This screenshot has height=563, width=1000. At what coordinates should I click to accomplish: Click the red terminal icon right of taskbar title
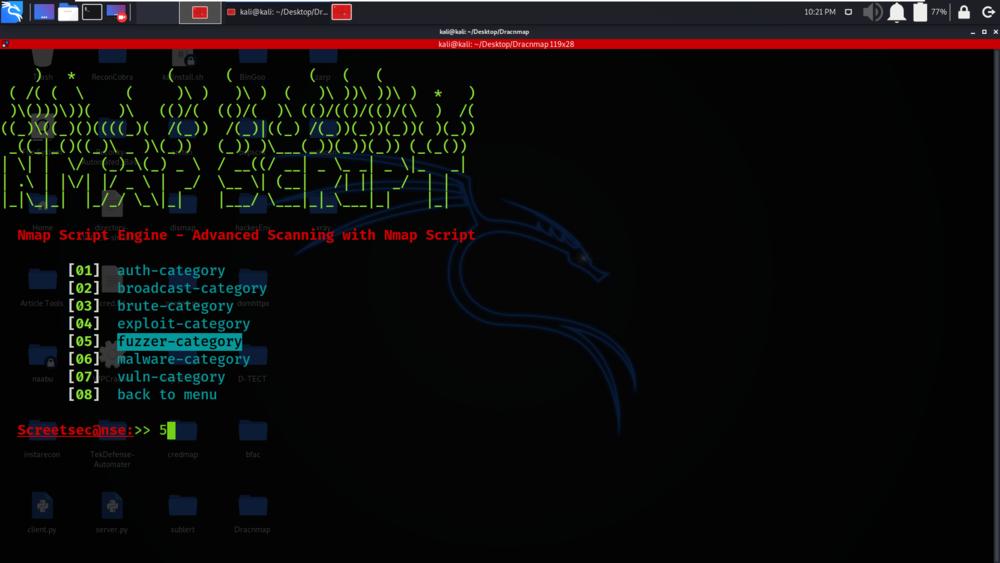(342, 12)
